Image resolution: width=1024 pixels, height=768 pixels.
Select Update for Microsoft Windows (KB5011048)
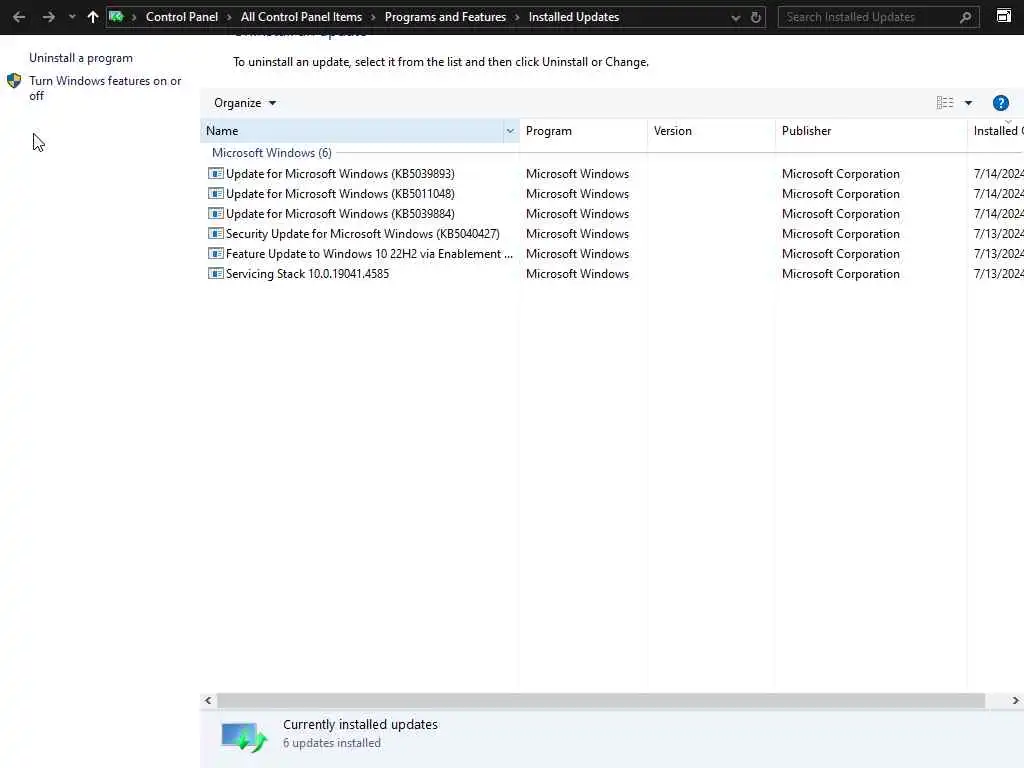pyautogui.click(x=340, y=194)
